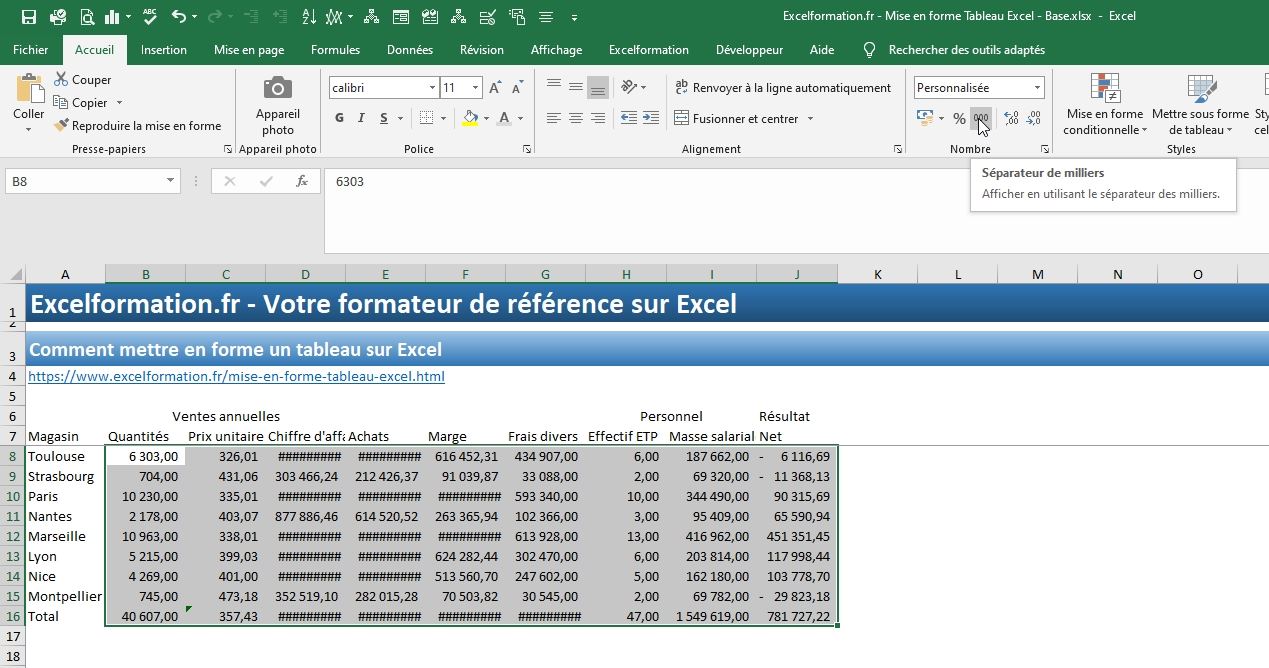Open the borders dropdown arrow

(444, 118)
